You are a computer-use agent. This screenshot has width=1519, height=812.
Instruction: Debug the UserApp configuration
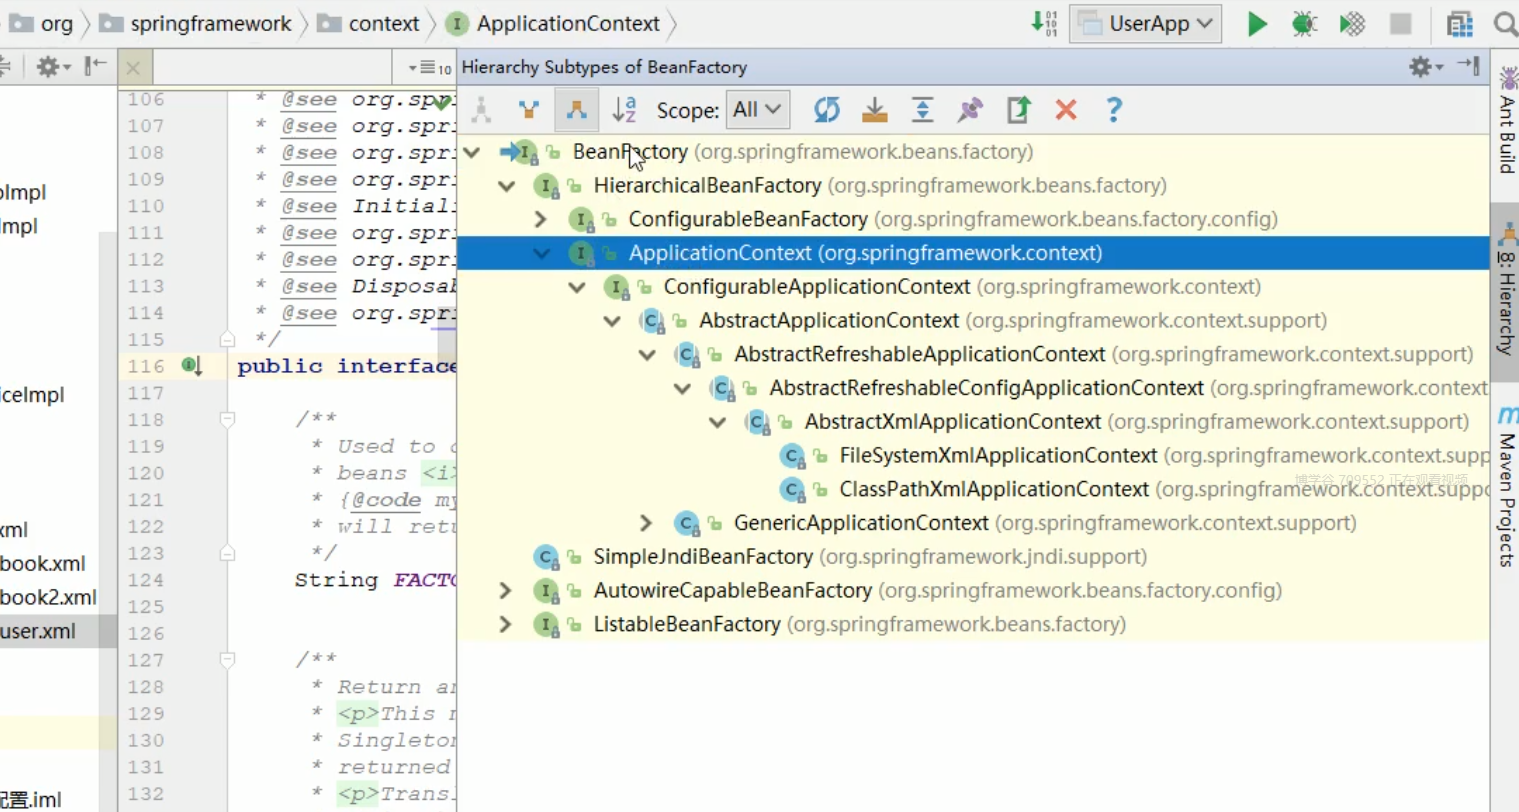click(x=1304, y=23)
